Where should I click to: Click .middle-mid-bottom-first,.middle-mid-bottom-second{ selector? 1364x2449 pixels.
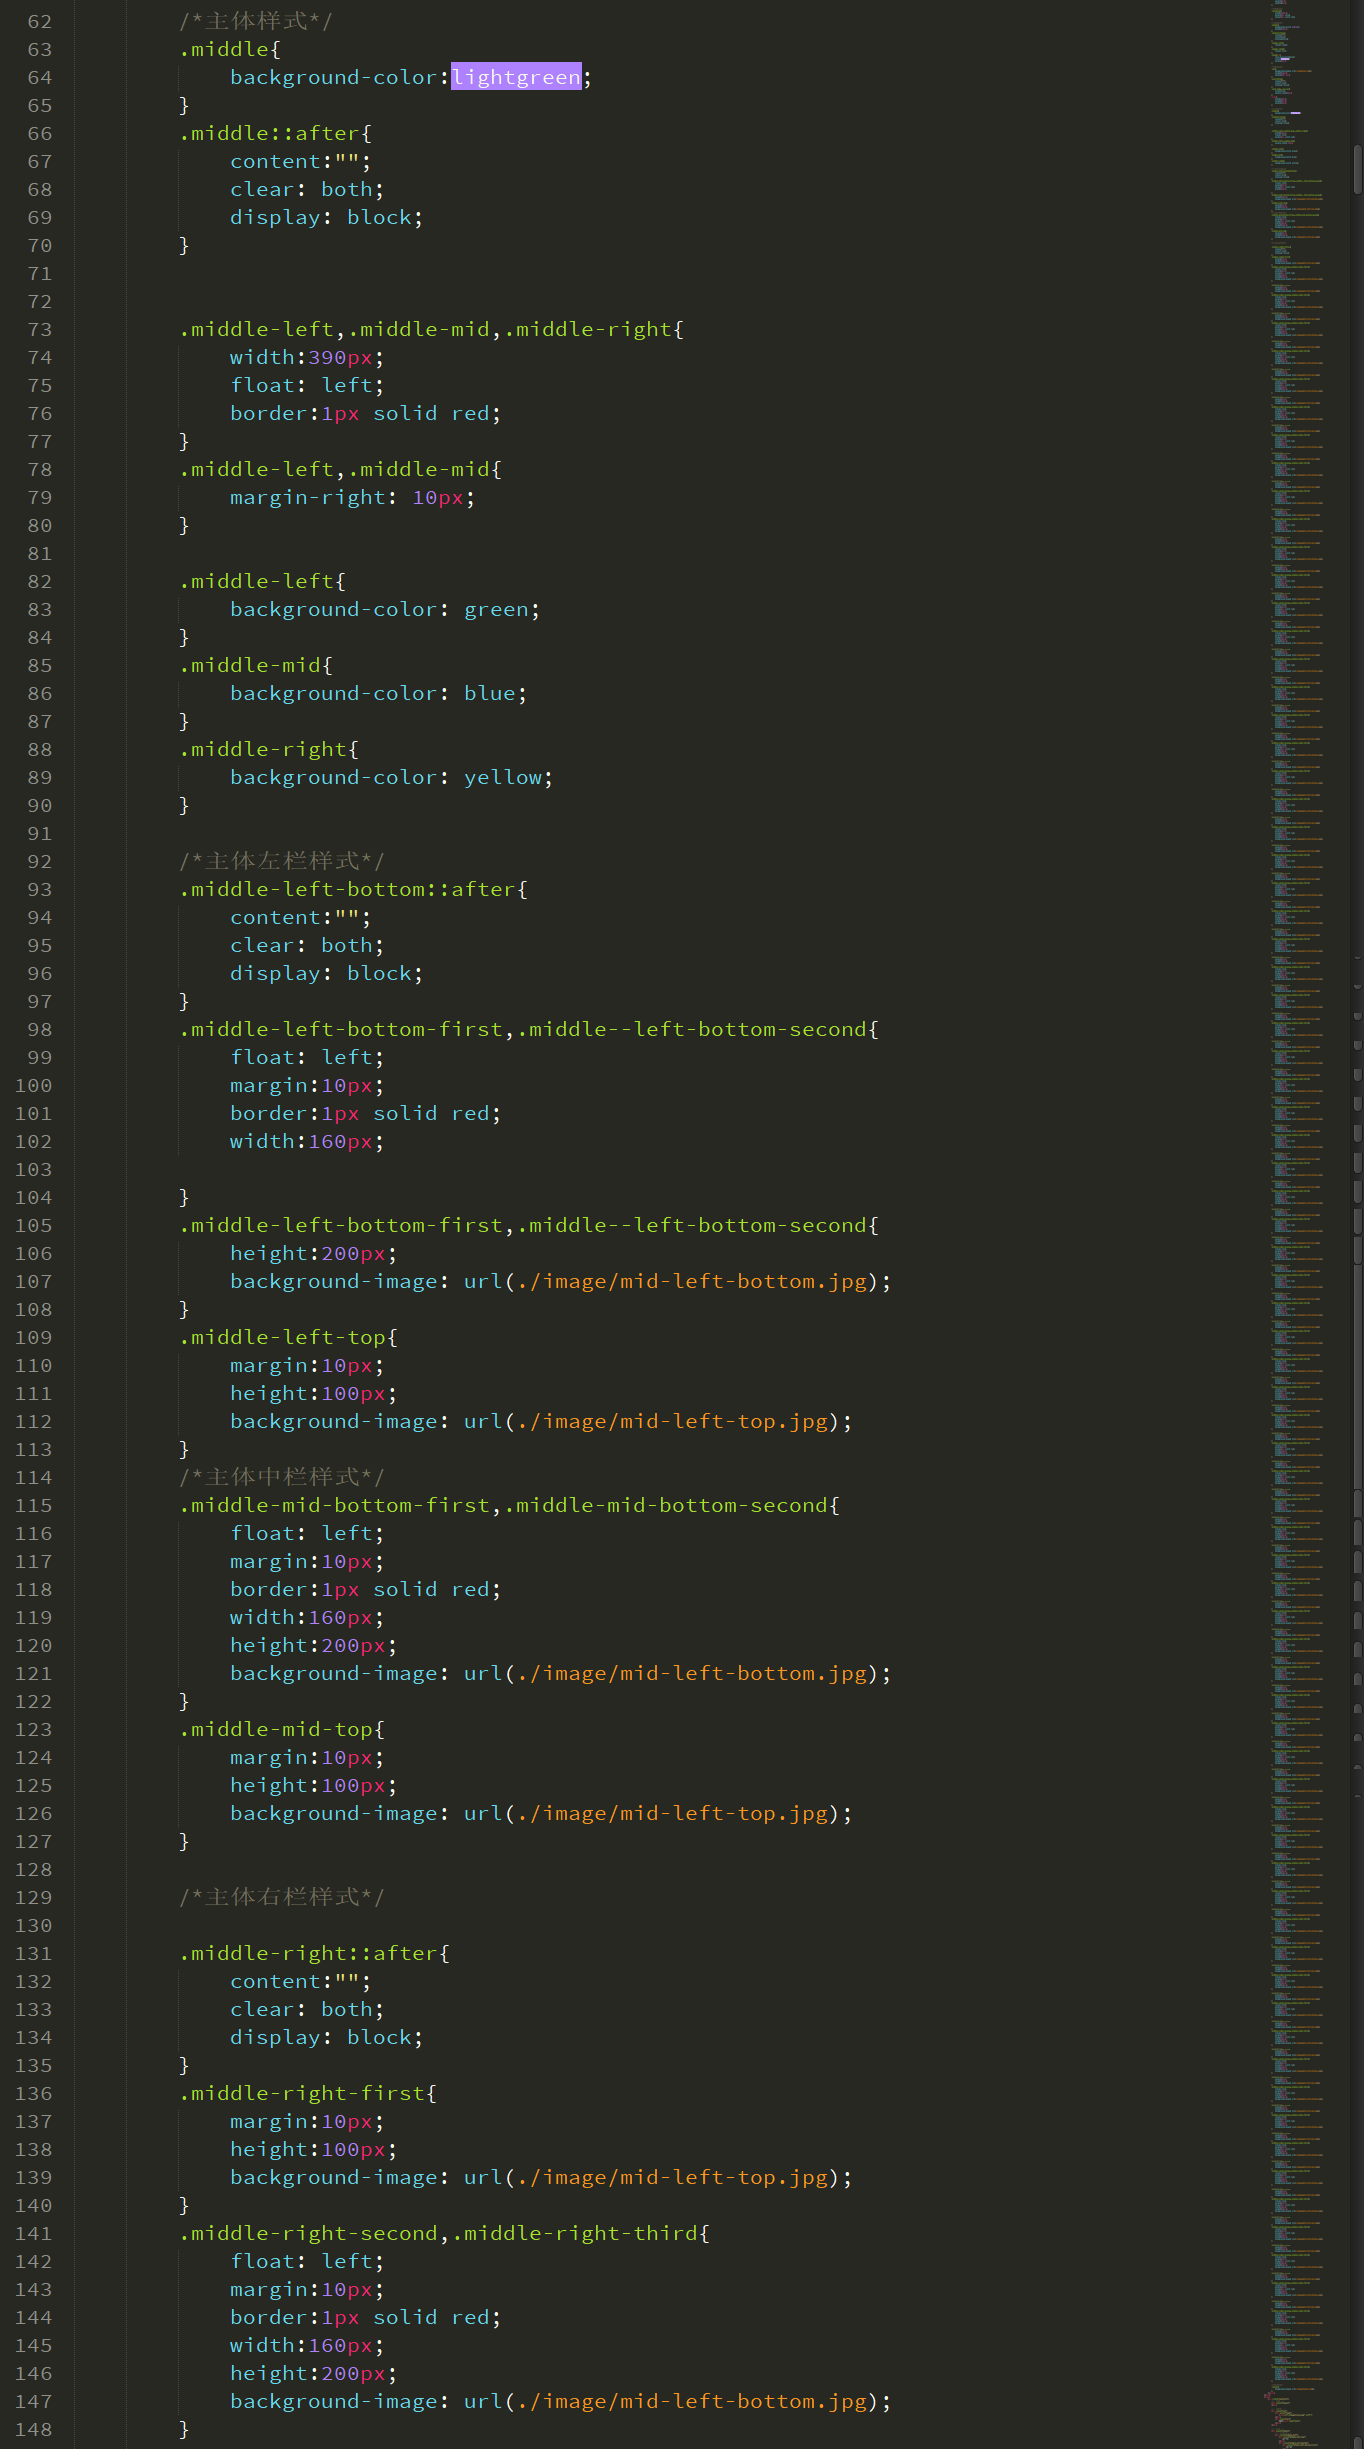(x=509, y=1505)
